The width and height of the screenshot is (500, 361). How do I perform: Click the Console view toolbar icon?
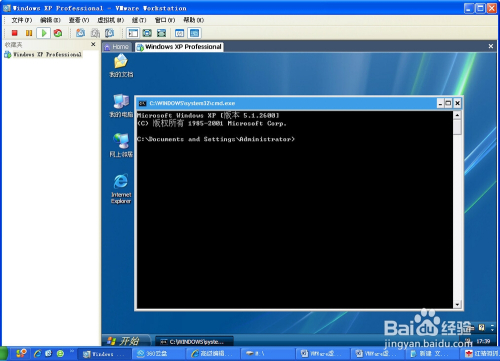194,33
